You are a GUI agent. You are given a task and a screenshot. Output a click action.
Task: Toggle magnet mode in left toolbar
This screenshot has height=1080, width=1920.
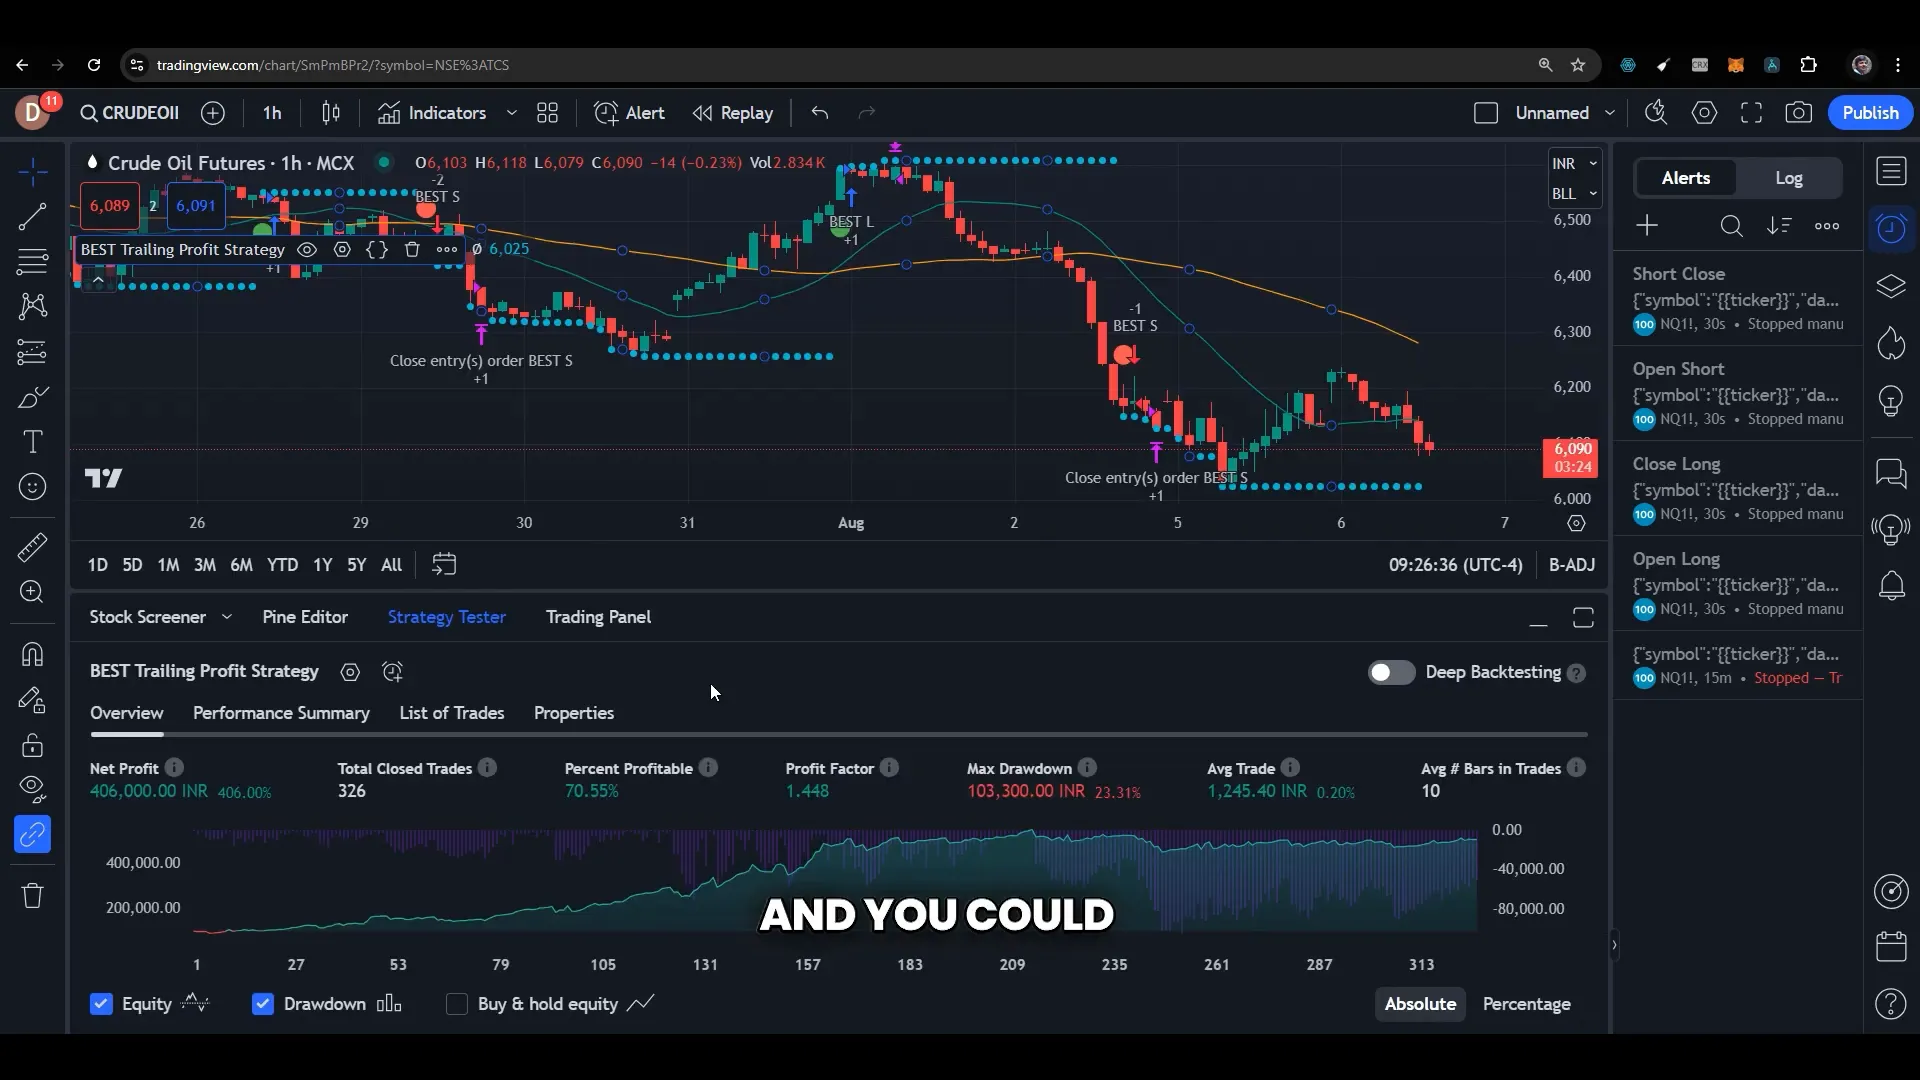32,654
